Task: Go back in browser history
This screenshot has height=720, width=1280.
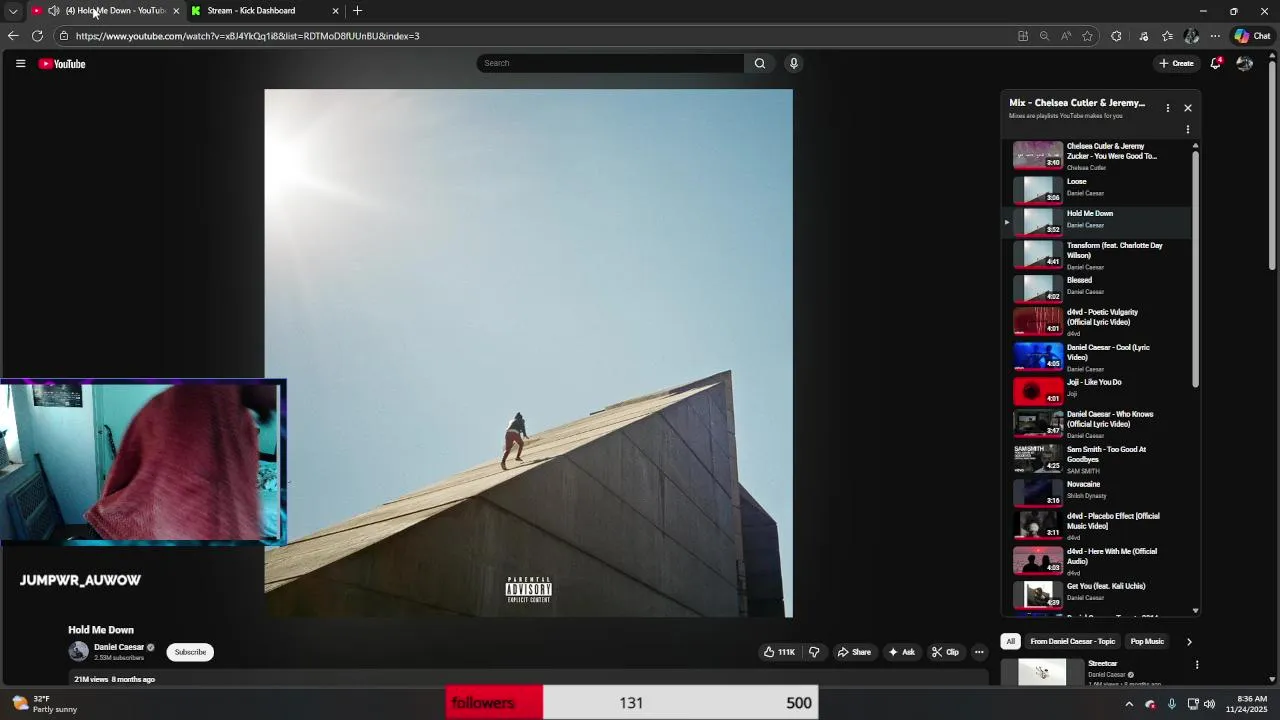Action: tap(13, 36)
